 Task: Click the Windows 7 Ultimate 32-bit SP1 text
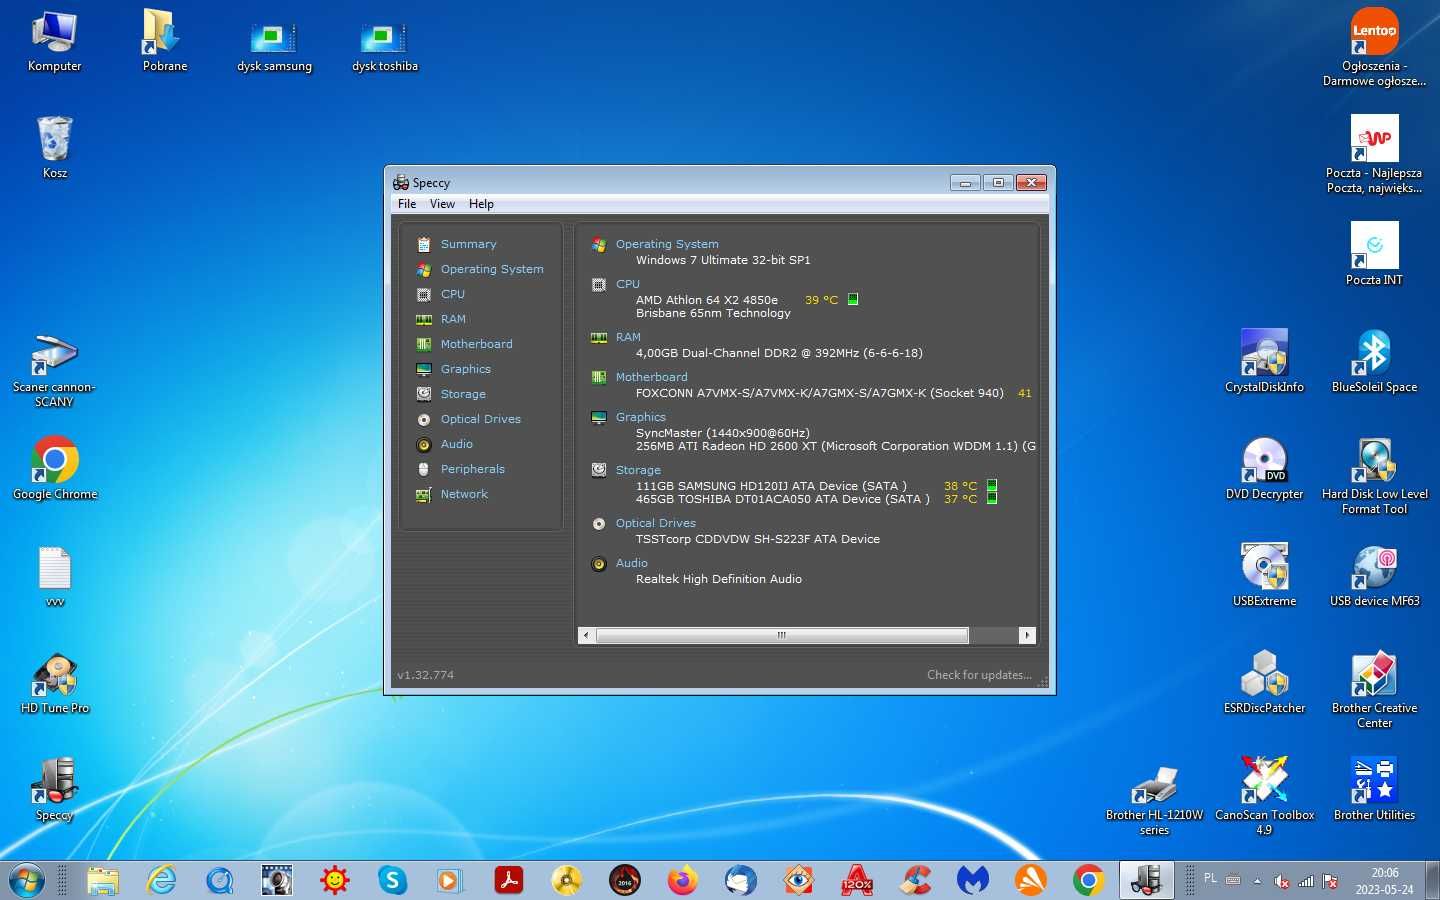point(723,260)
